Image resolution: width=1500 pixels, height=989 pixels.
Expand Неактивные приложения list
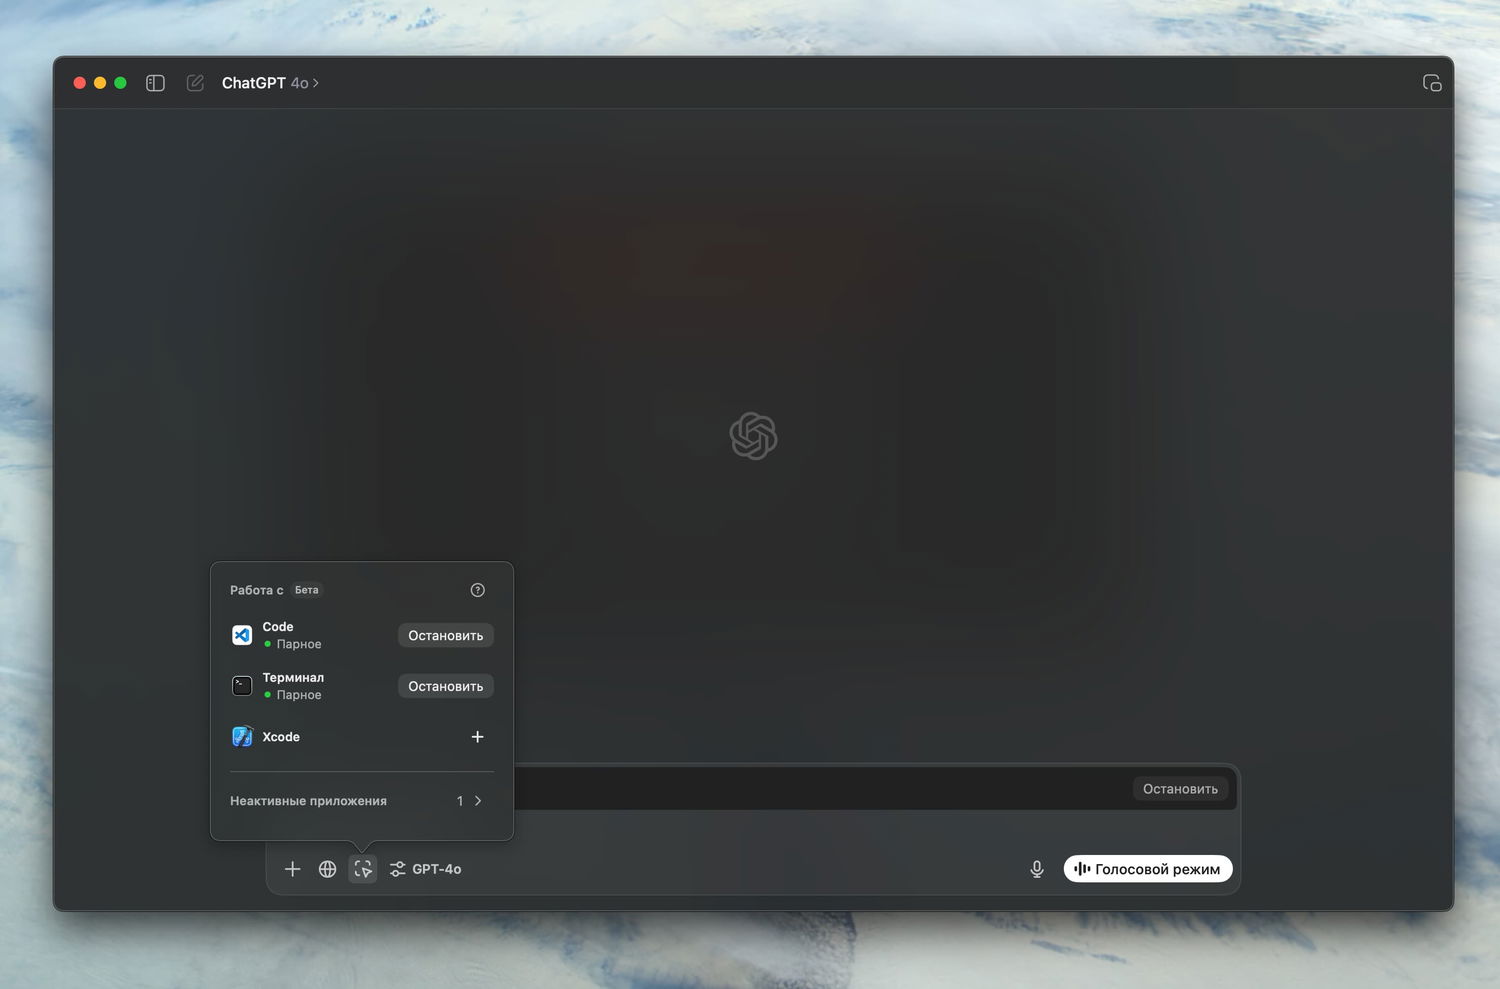(362, 801)
